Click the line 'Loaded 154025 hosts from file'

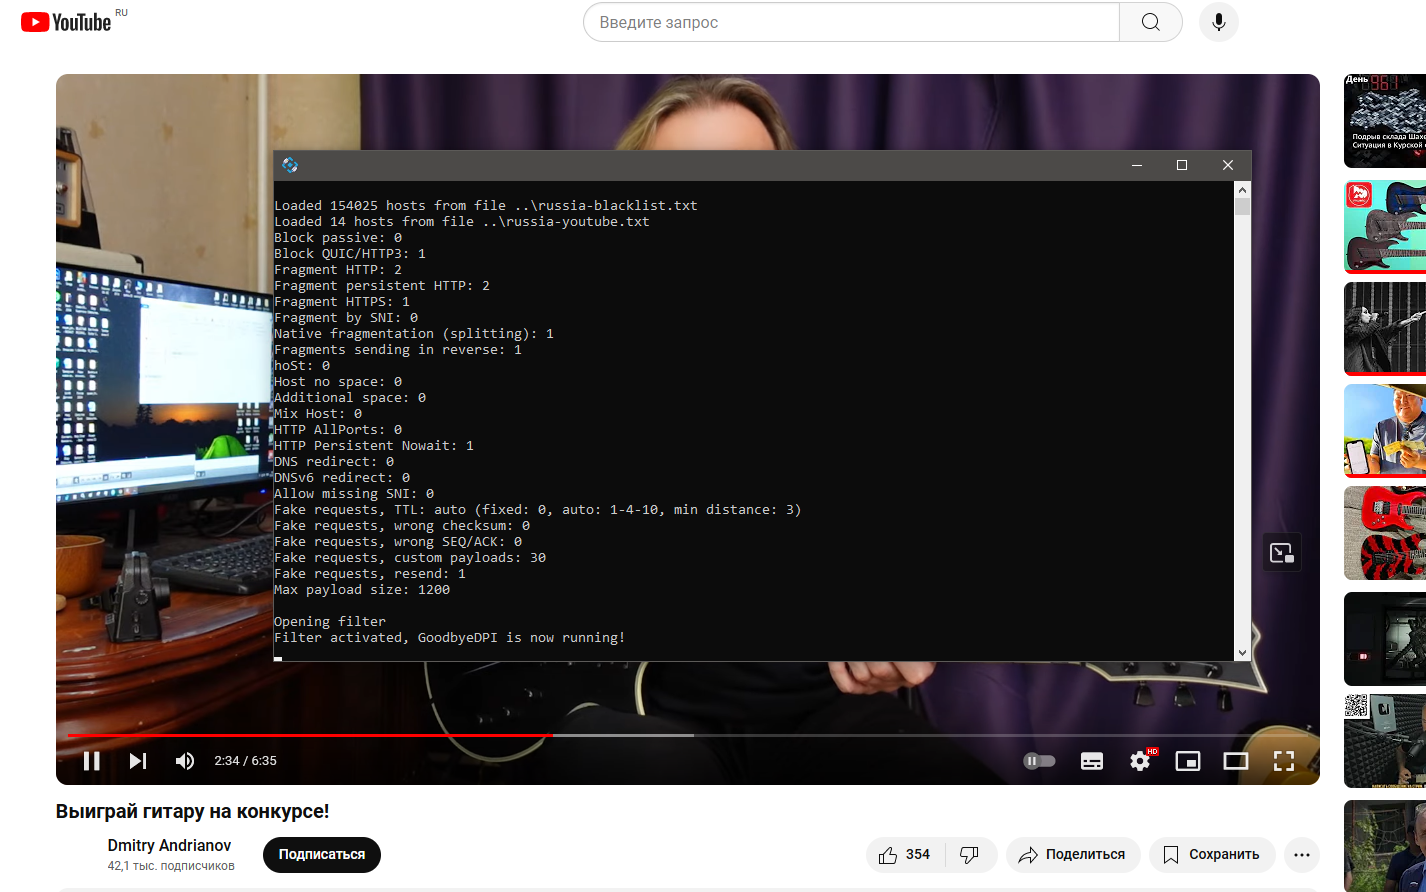(x=486, y=206)
